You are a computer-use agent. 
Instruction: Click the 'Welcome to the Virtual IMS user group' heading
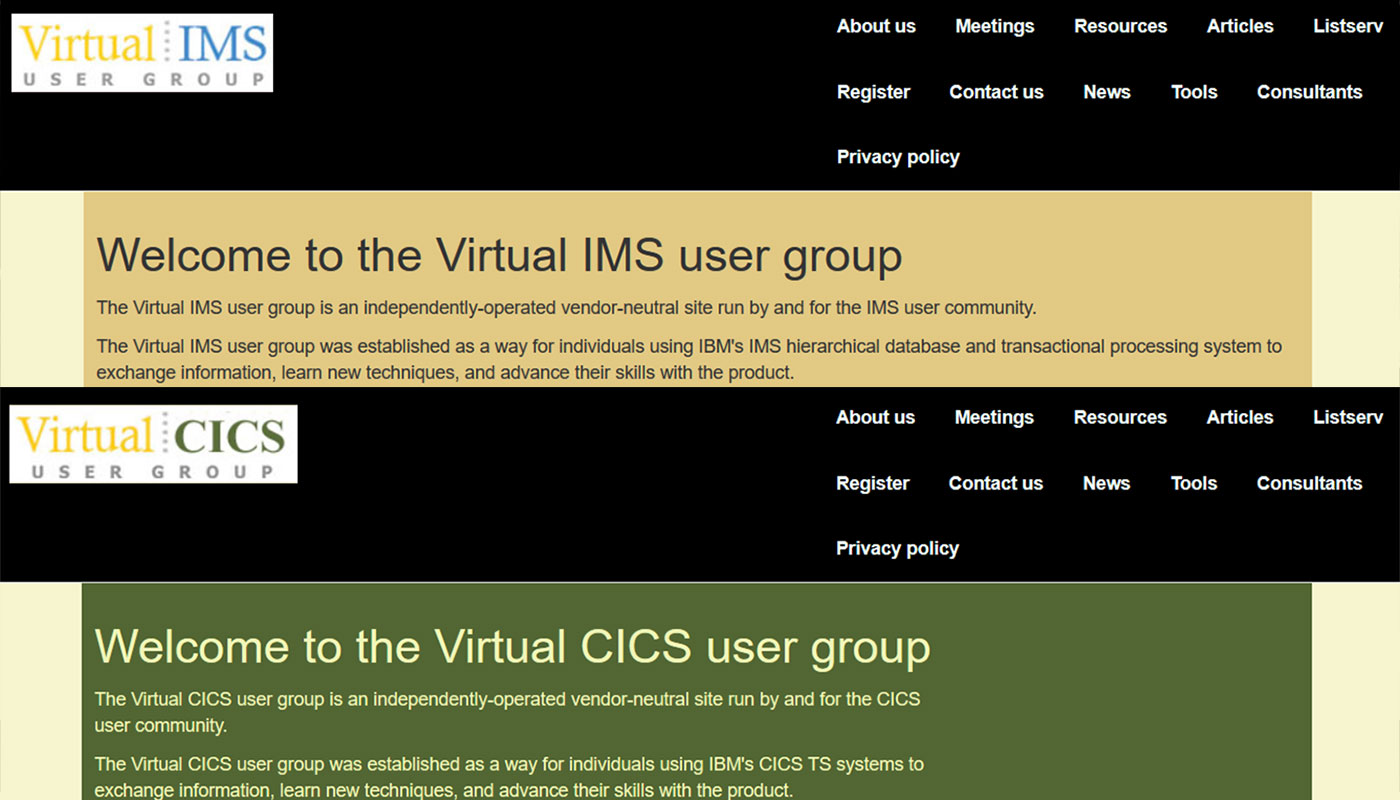[499, 256]
